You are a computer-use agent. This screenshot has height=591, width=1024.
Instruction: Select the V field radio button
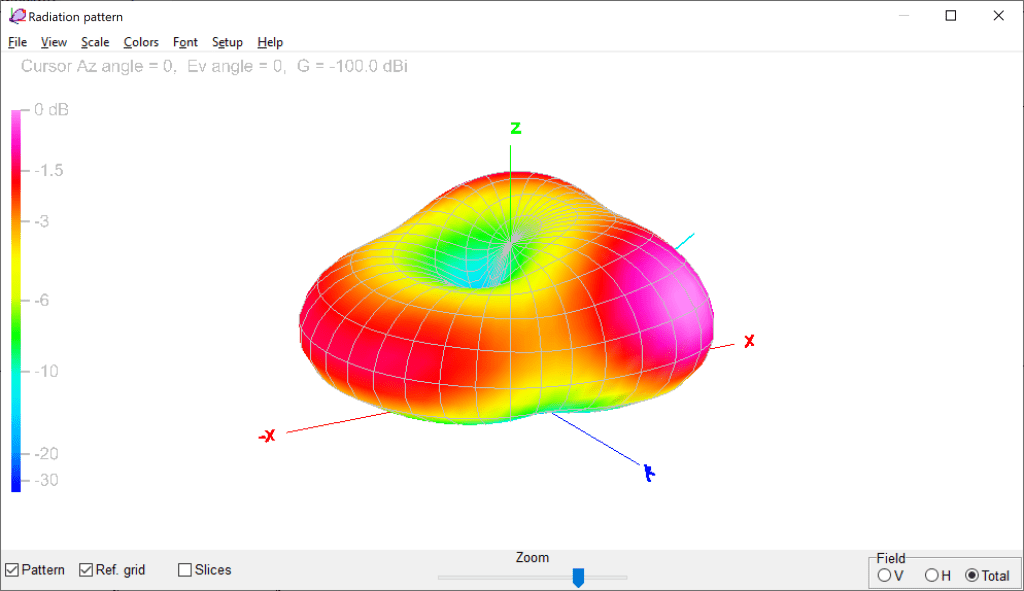884,575
